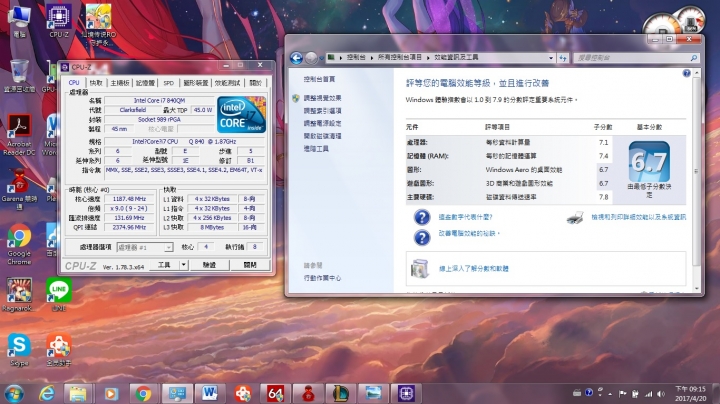Open the 電腦 (Computer) desktop icon
720x404 pixels.
tap(18, 21)
